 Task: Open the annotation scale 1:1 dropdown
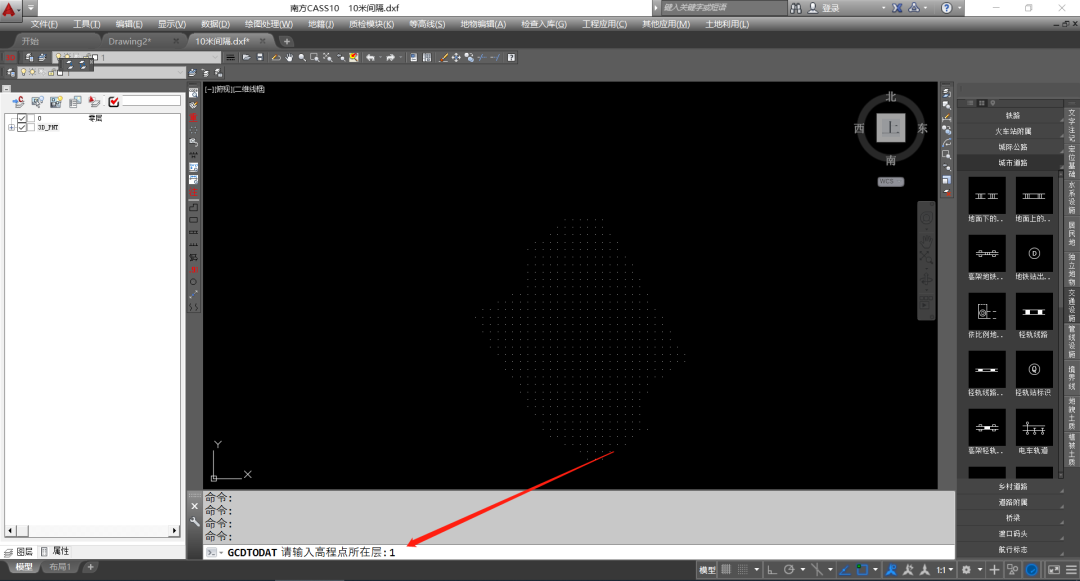click(x=944, y=570)
